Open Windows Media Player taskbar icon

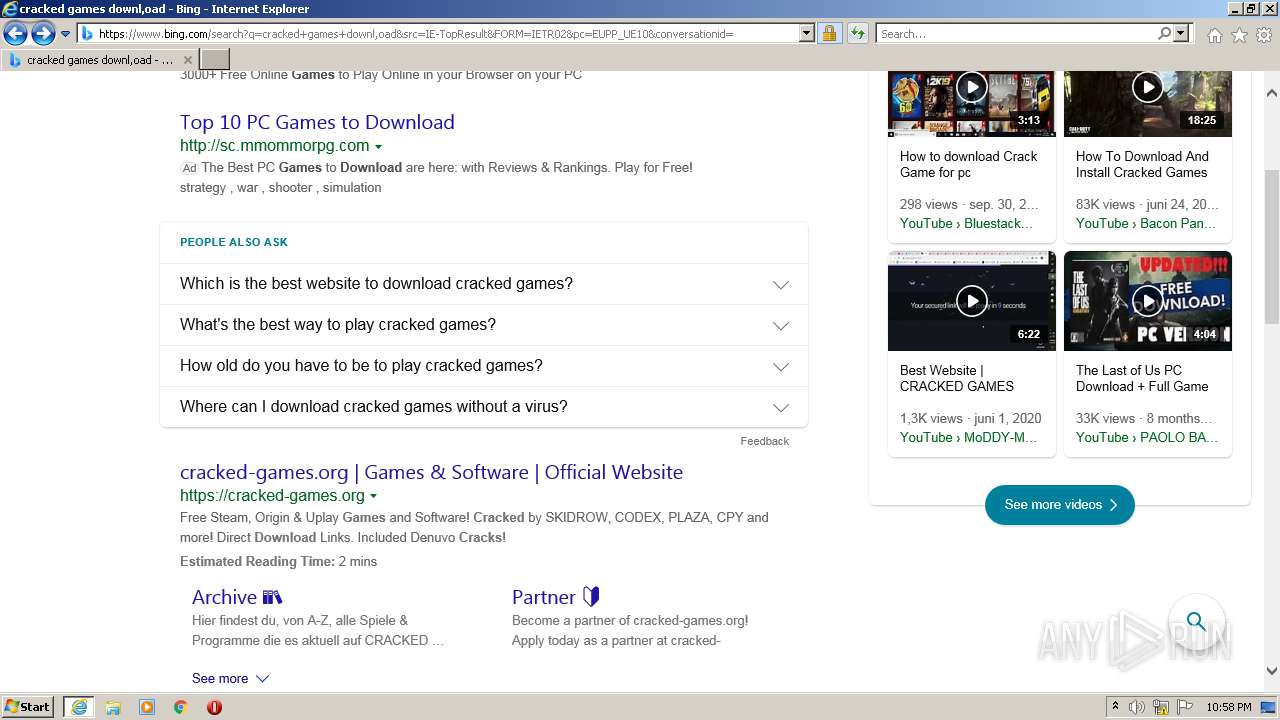coord(147,707)
